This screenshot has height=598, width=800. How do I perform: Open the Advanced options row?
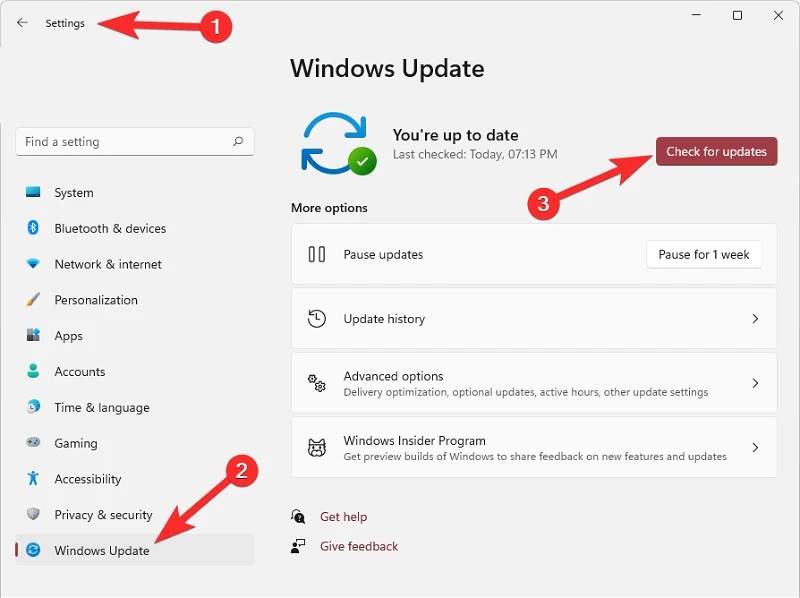point(534,383)
